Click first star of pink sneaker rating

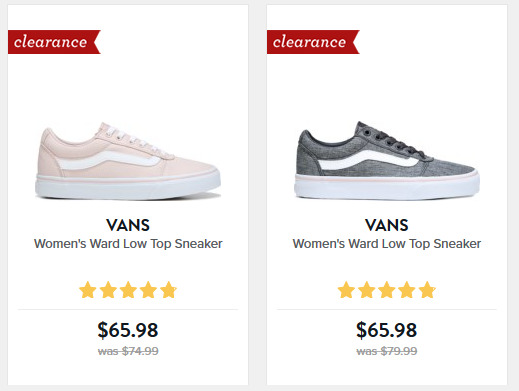click(88, 290)
